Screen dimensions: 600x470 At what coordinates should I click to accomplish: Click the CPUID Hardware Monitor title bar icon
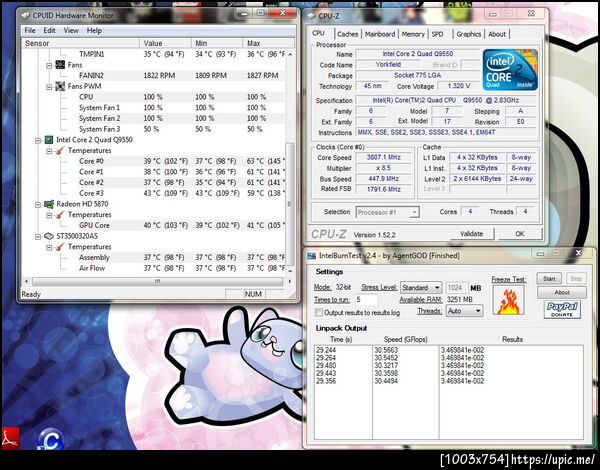tap(25, 16)
